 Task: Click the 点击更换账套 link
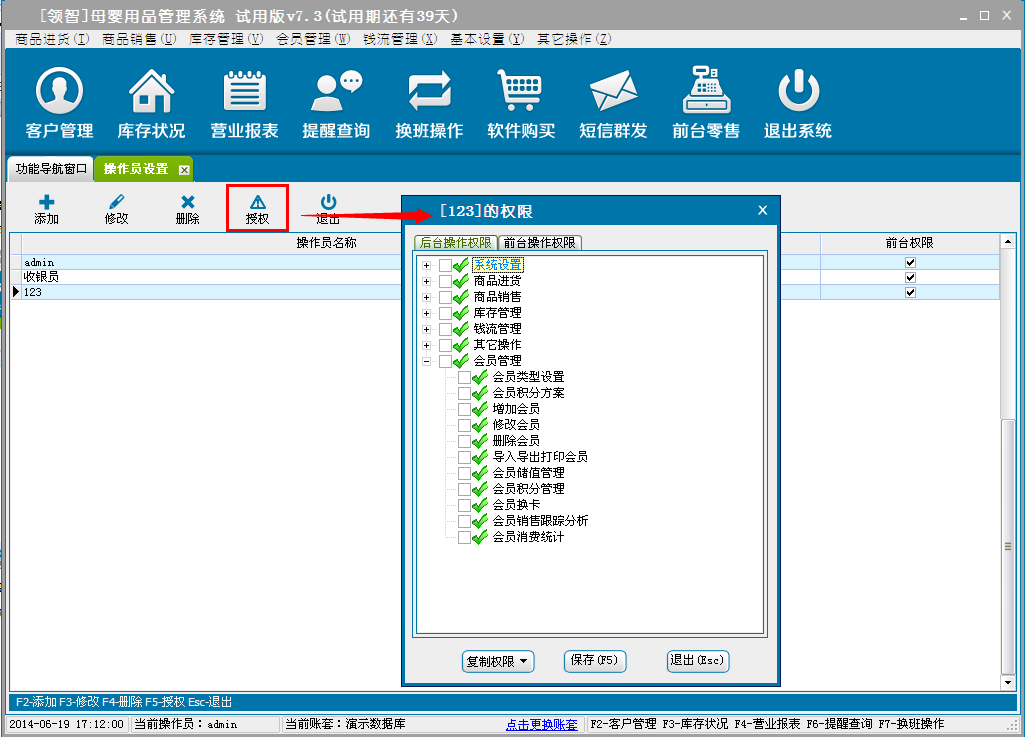click(541, 724)
